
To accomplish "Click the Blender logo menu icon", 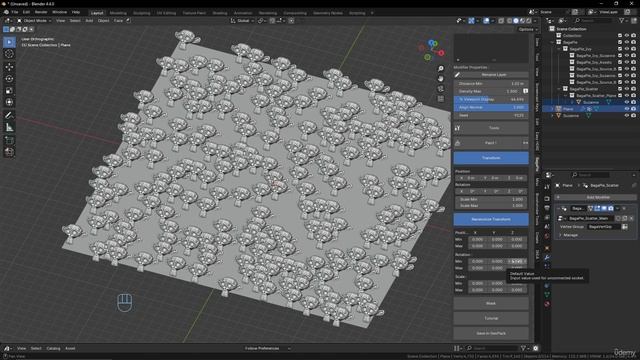I will pos(6,12).
